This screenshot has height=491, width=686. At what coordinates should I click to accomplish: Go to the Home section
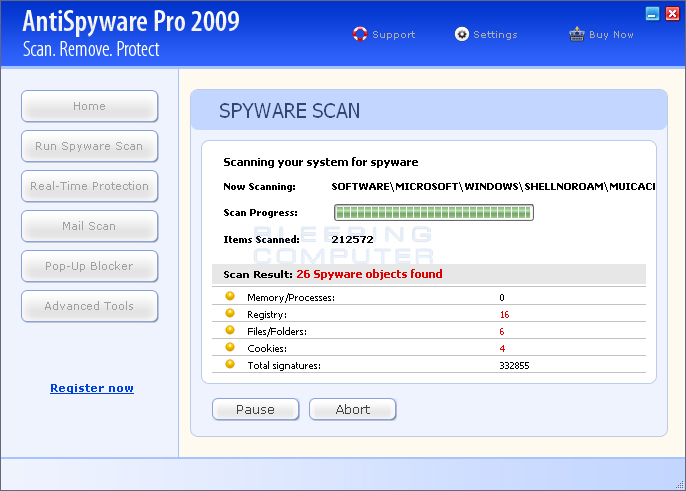click(x=89, y=106)
